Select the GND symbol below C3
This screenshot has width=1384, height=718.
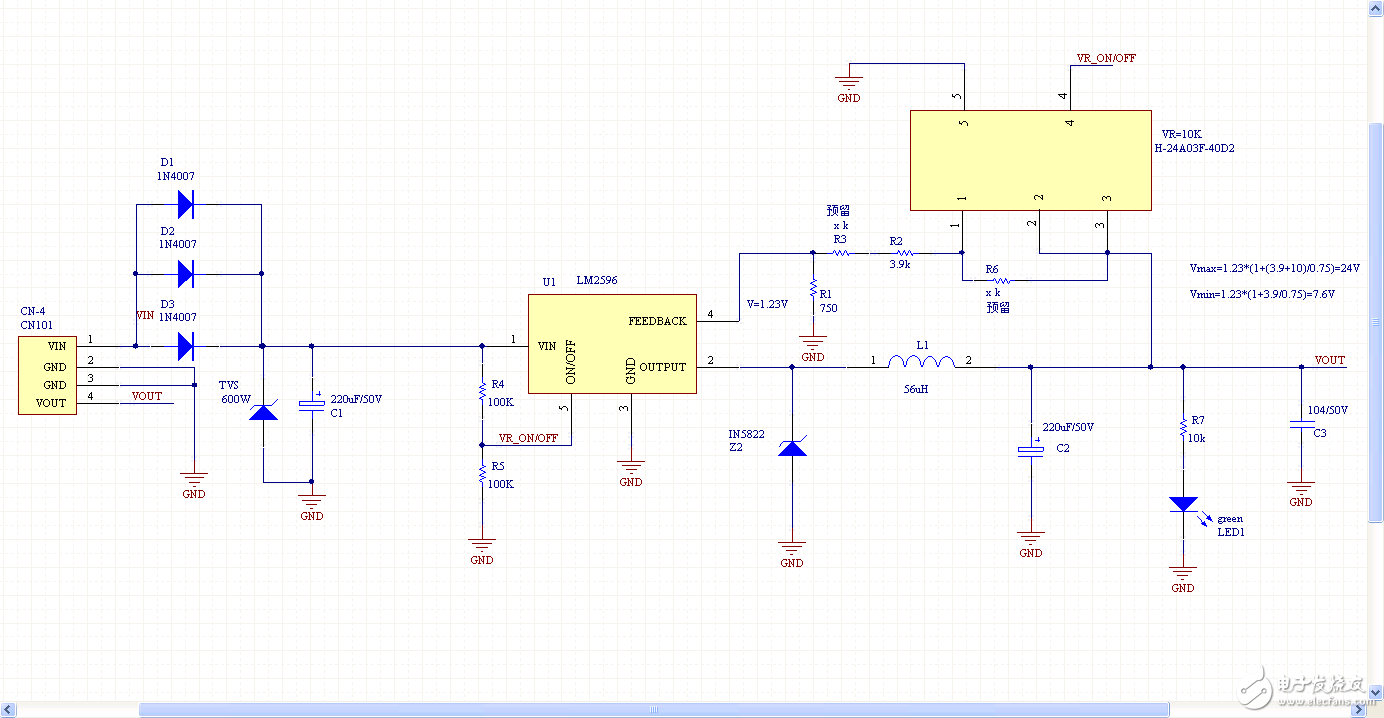click(1301, 492)
